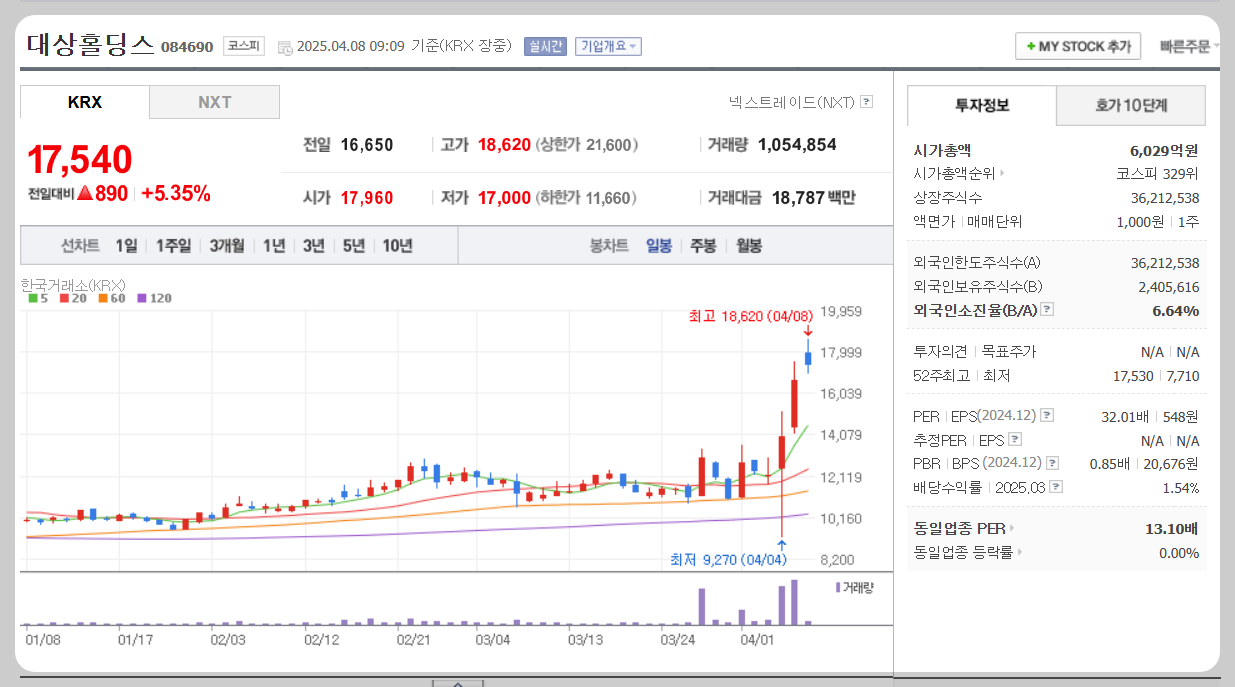Open the PER EPS(2024.12) help tooltip icon

[x=1047, y=416]
